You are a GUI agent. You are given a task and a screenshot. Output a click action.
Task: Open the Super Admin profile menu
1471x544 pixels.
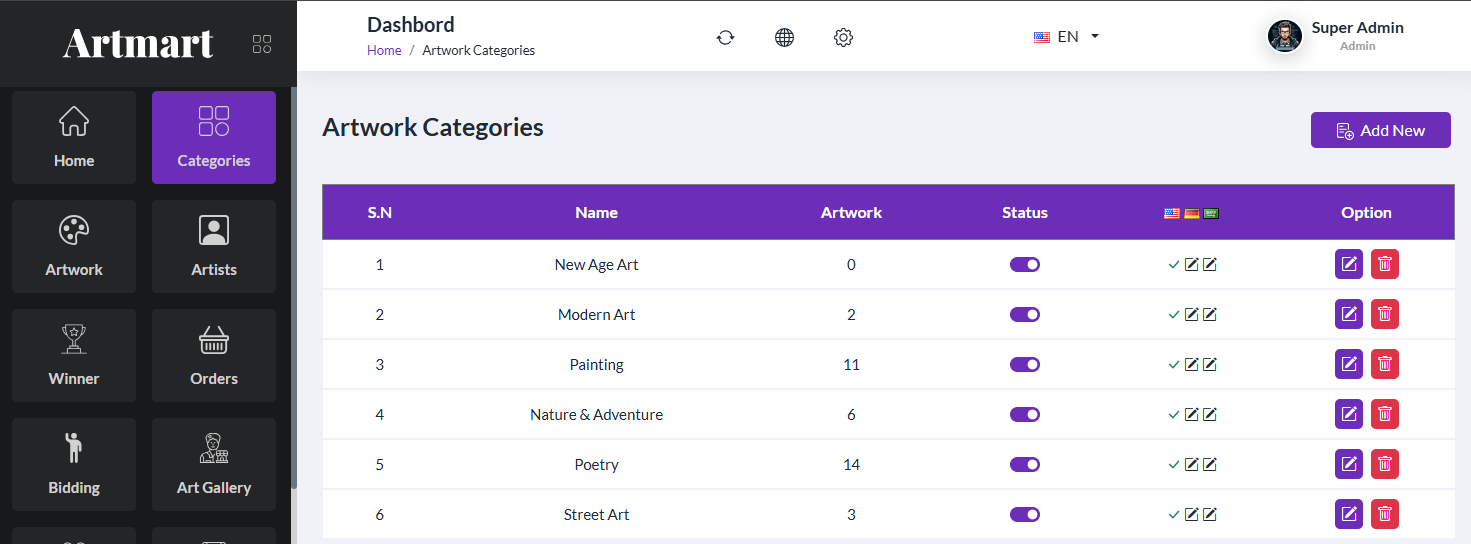tap(1336, 36)
